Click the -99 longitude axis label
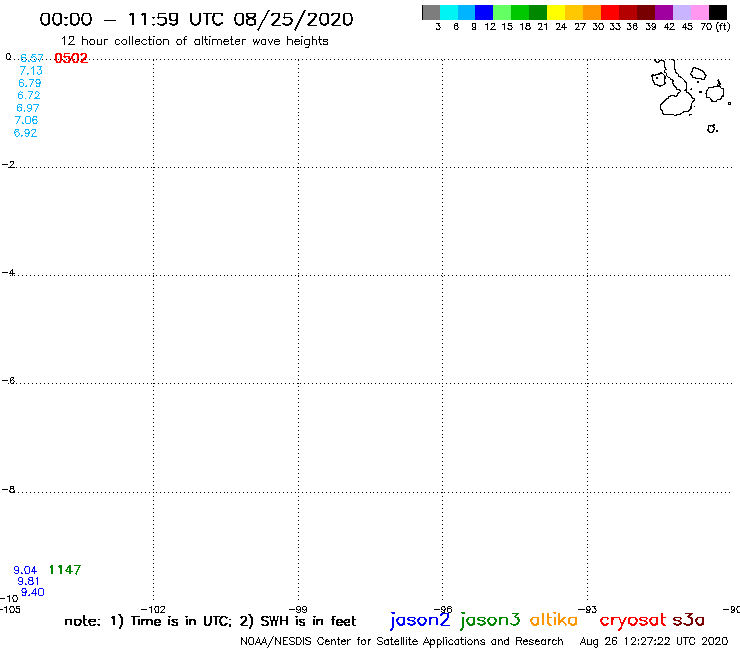 [298, 609]
